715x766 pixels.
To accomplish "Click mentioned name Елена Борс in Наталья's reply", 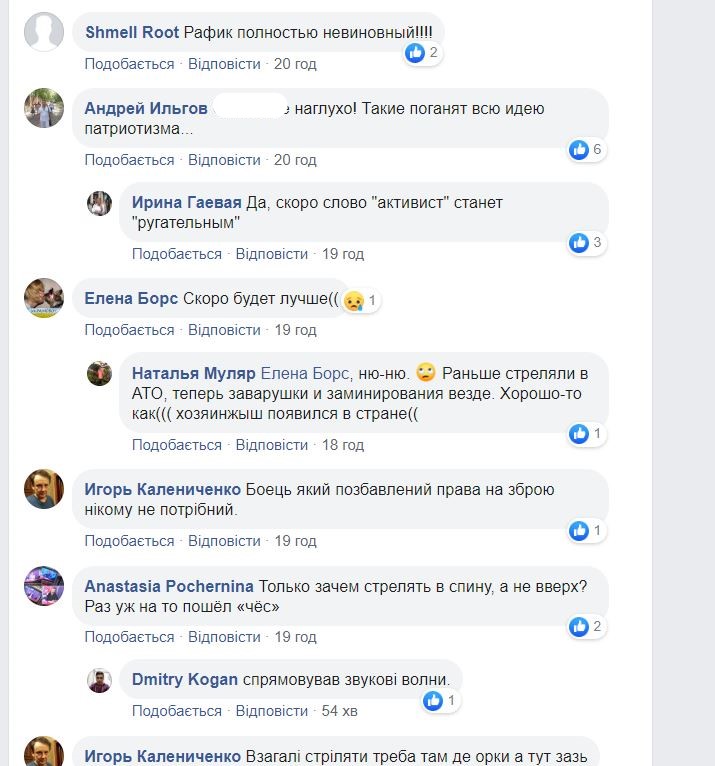I will (304, 373).
